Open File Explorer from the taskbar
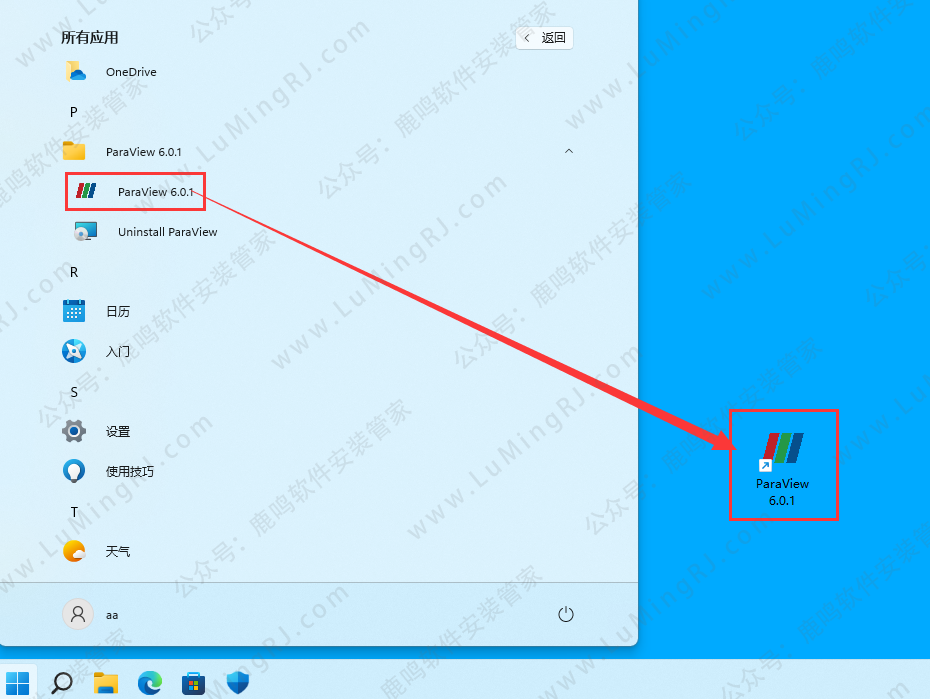930x699 pixels. [x=106, y=683]
